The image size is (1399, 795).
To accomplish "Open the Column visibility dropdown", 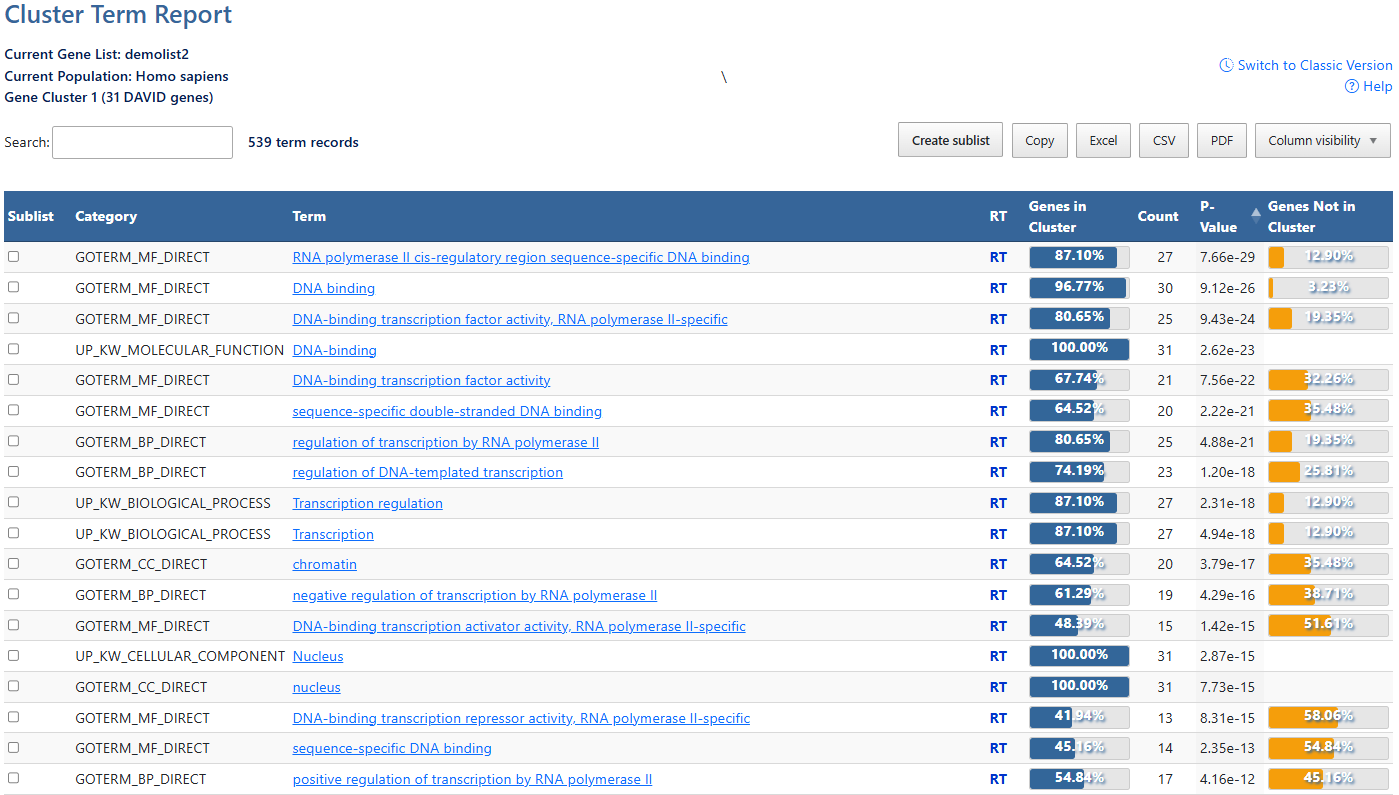I will point(1322,140).
